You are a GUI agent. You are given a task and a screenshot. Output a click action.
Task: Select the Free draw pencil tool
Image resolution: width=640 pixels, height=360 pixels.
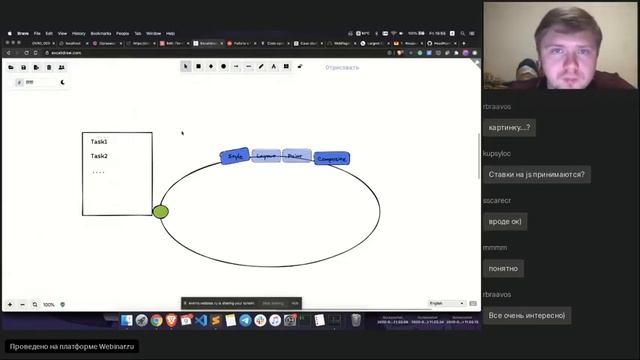point(261,66)
